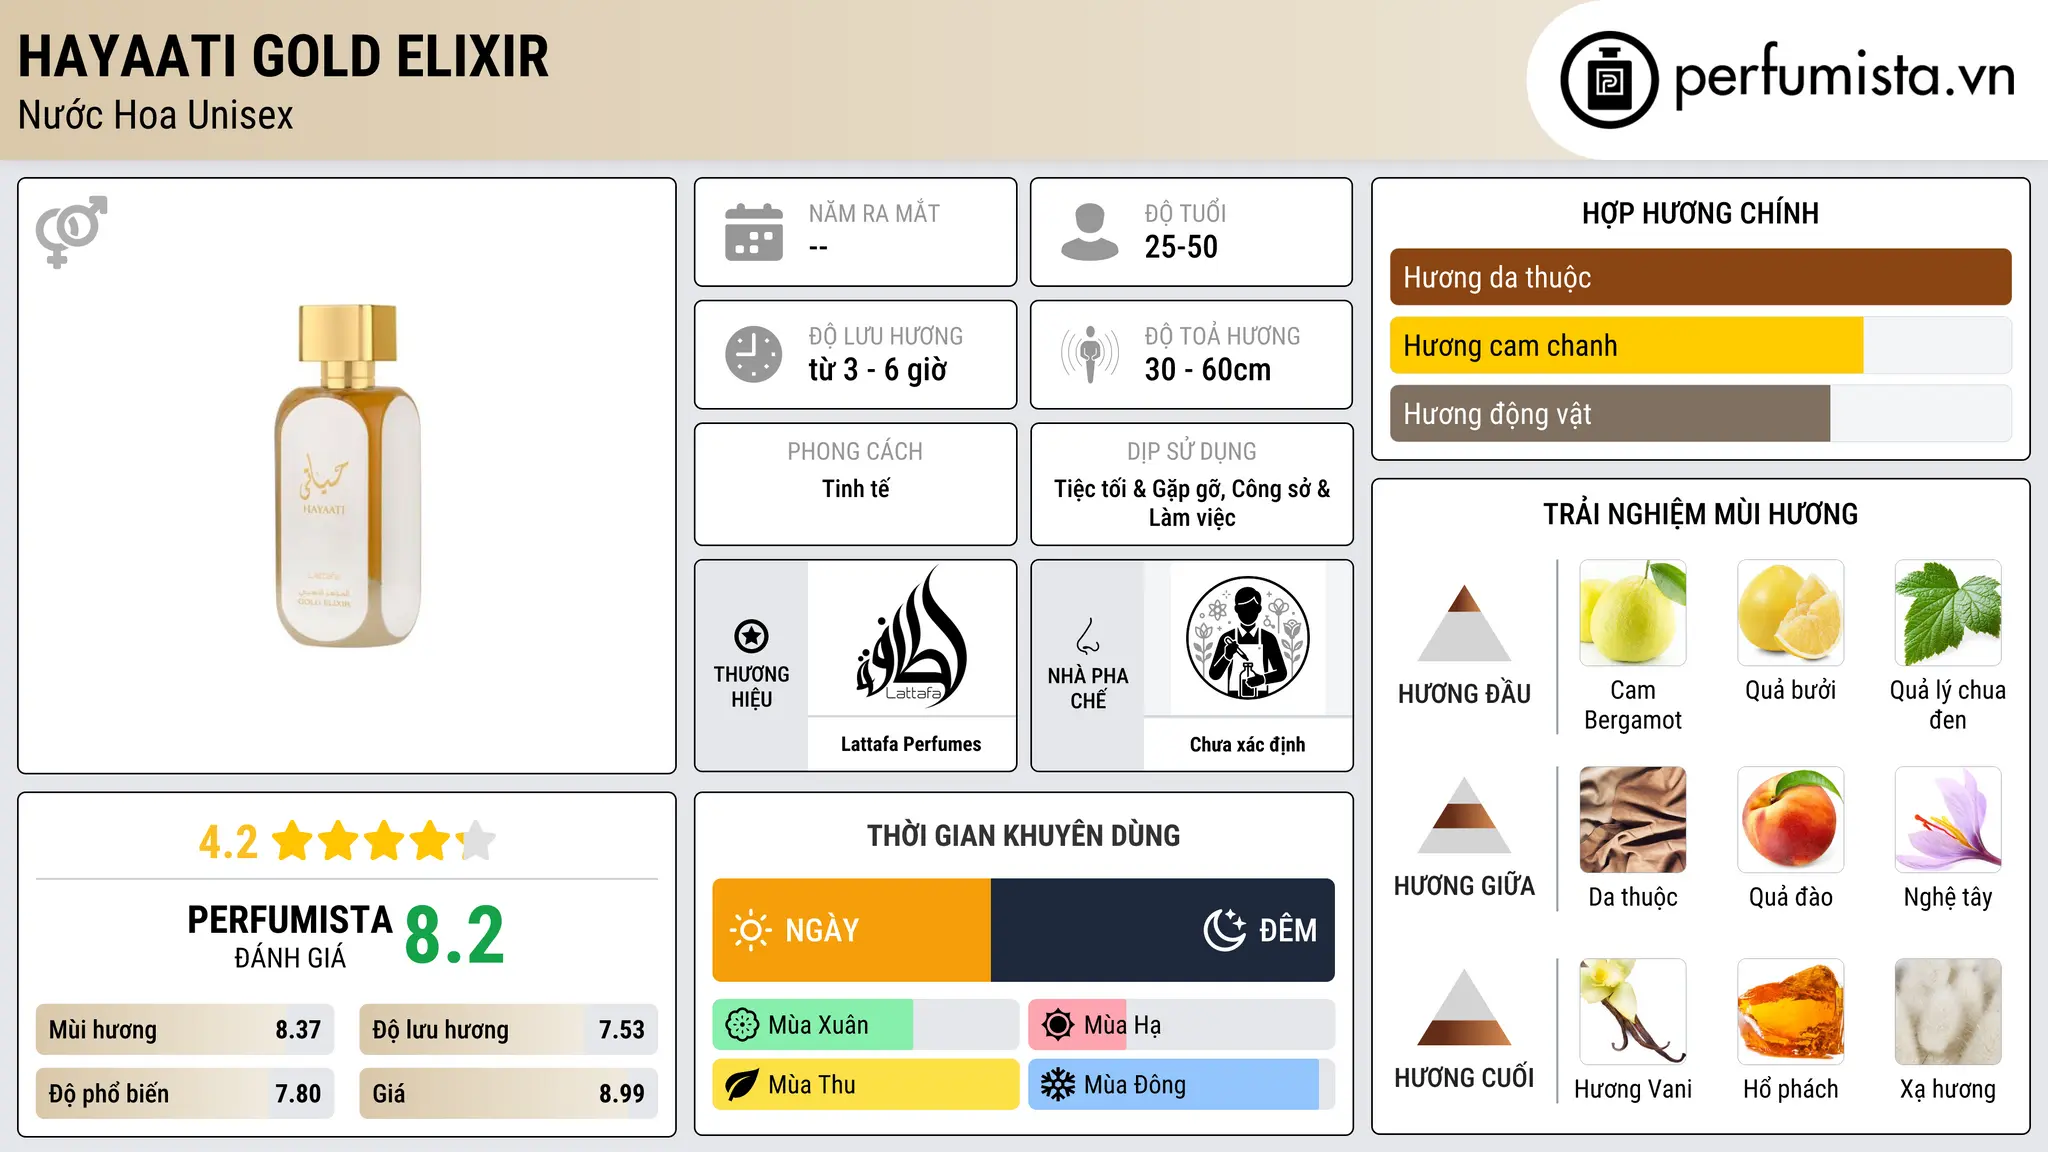Click the nose icon above Nhà pha chế

pos(1088,636)
